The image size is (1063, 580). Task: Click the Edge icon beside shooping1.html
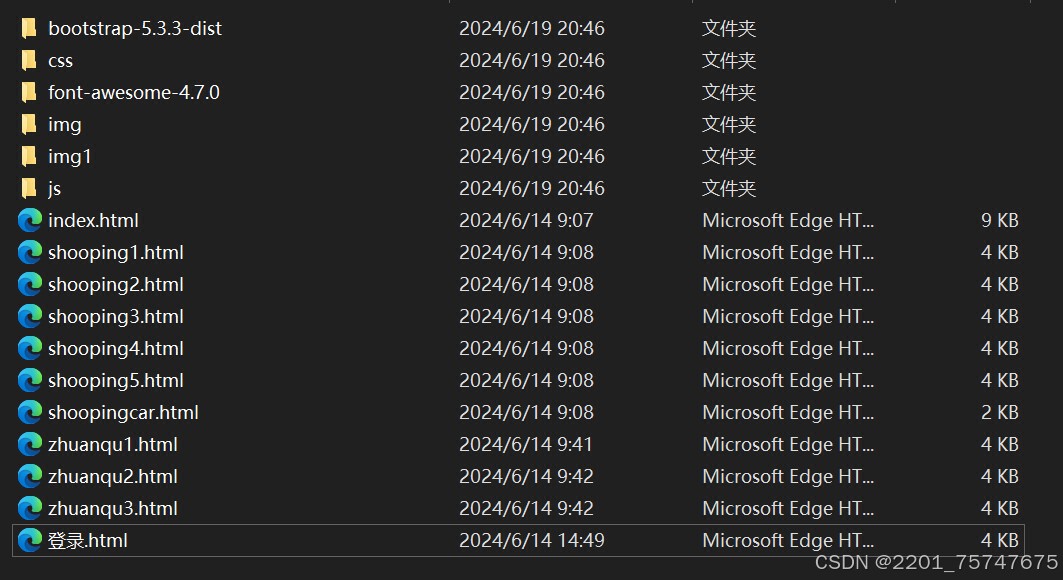pyautogui.click(x=30, y=252)
